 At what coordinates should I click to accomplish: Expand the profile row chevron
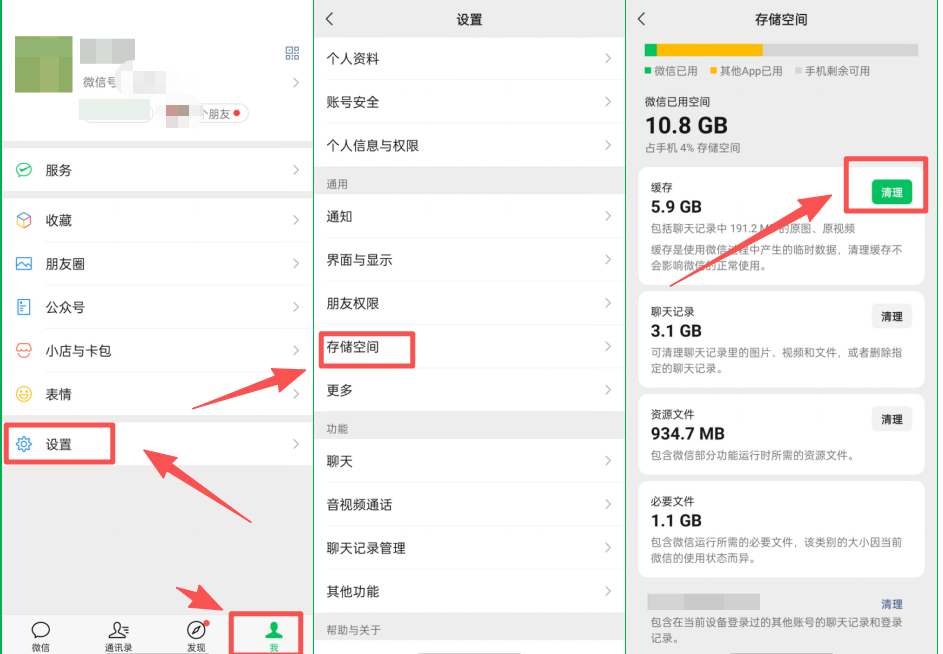(296, 82)
